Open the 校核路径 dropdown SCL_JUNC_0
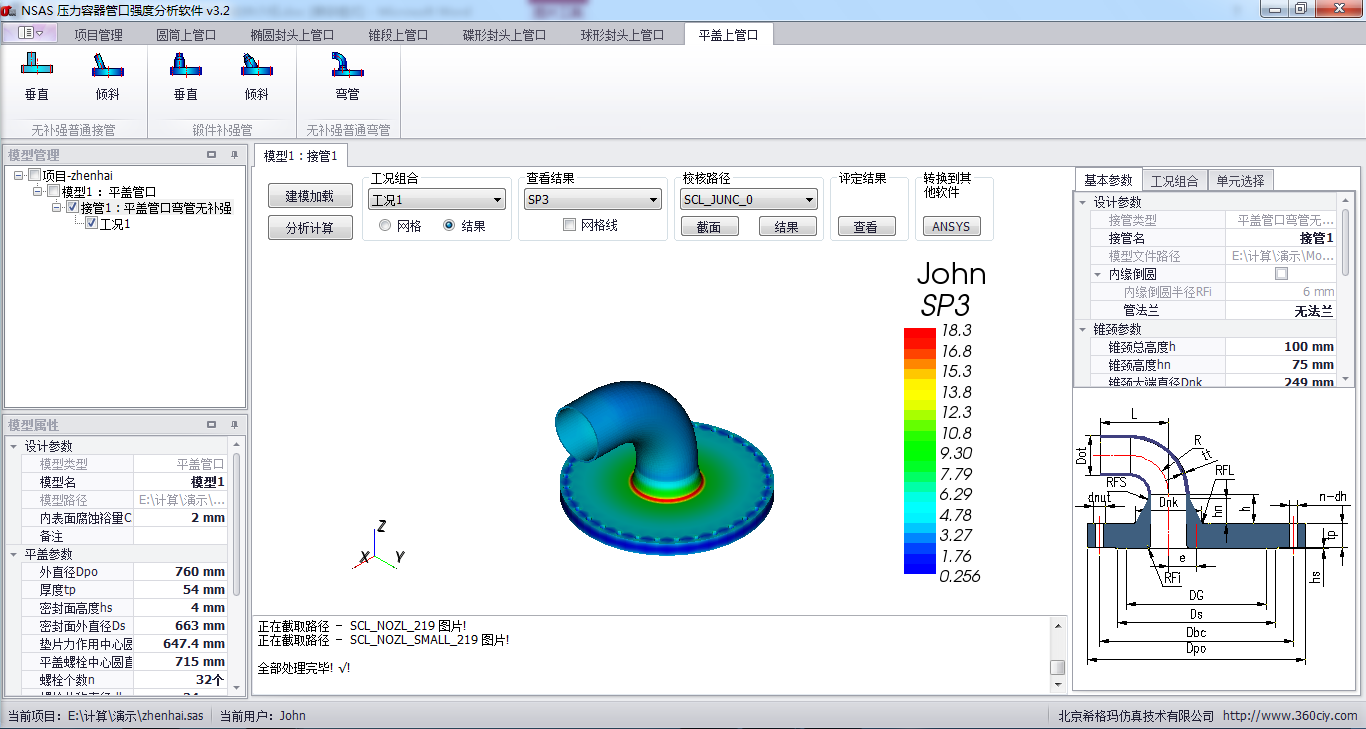 pyautogui.click(x=749, y=200)
